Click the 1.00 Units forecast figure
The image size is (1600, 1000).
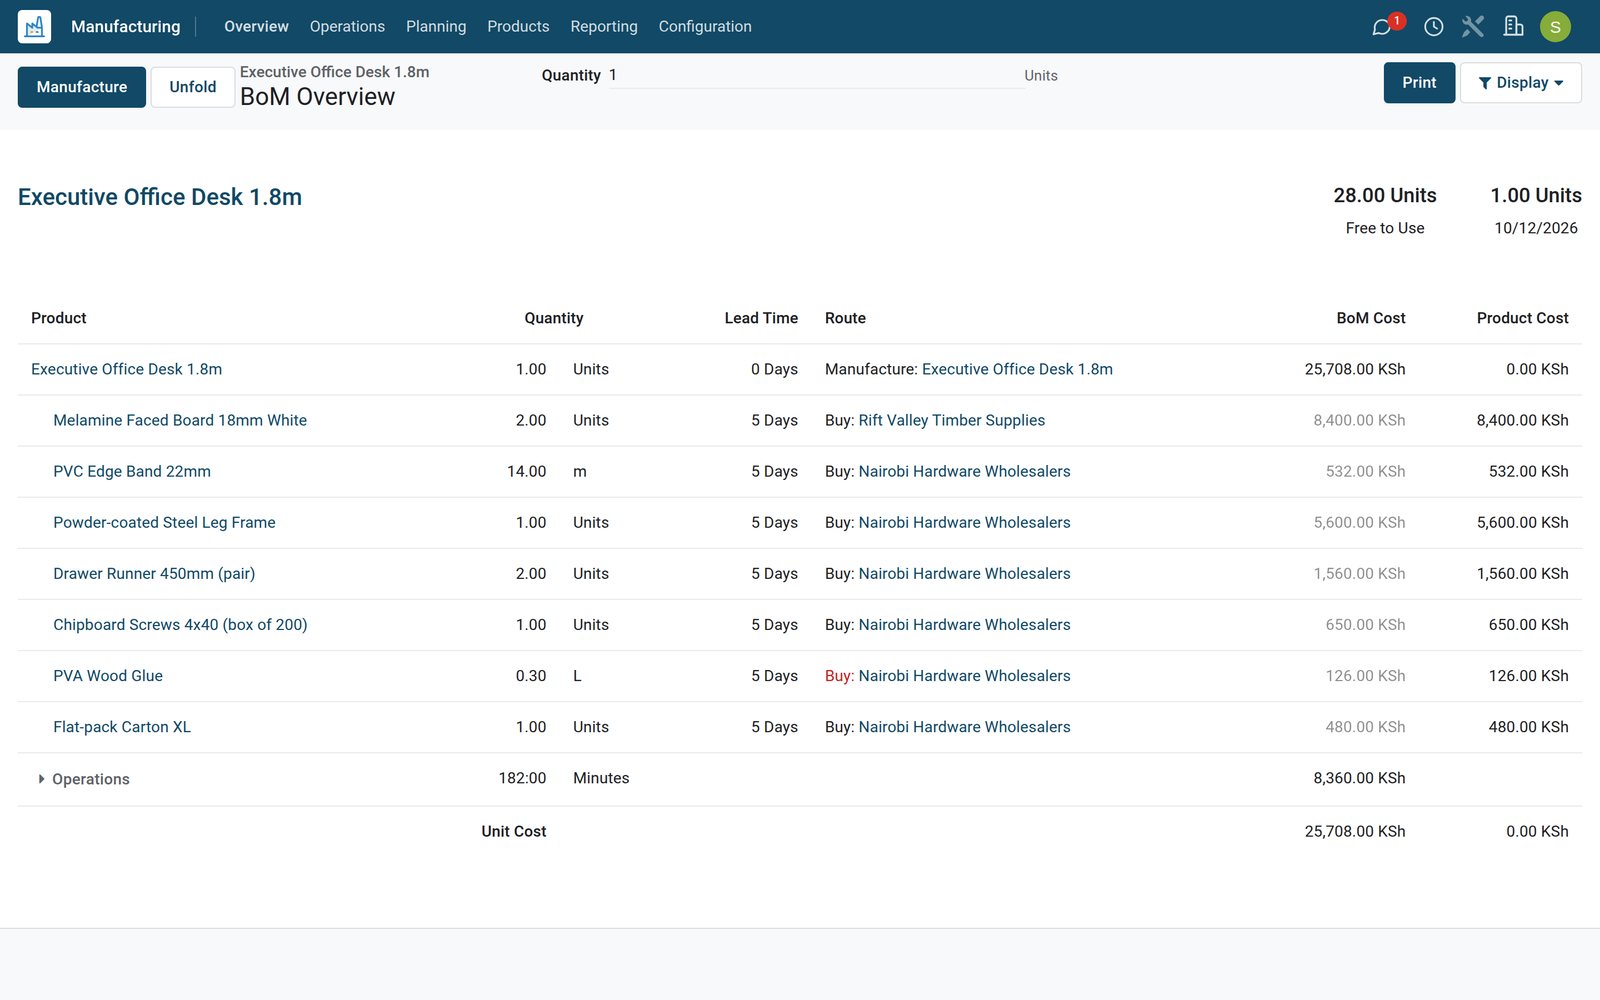[1536, 195]
